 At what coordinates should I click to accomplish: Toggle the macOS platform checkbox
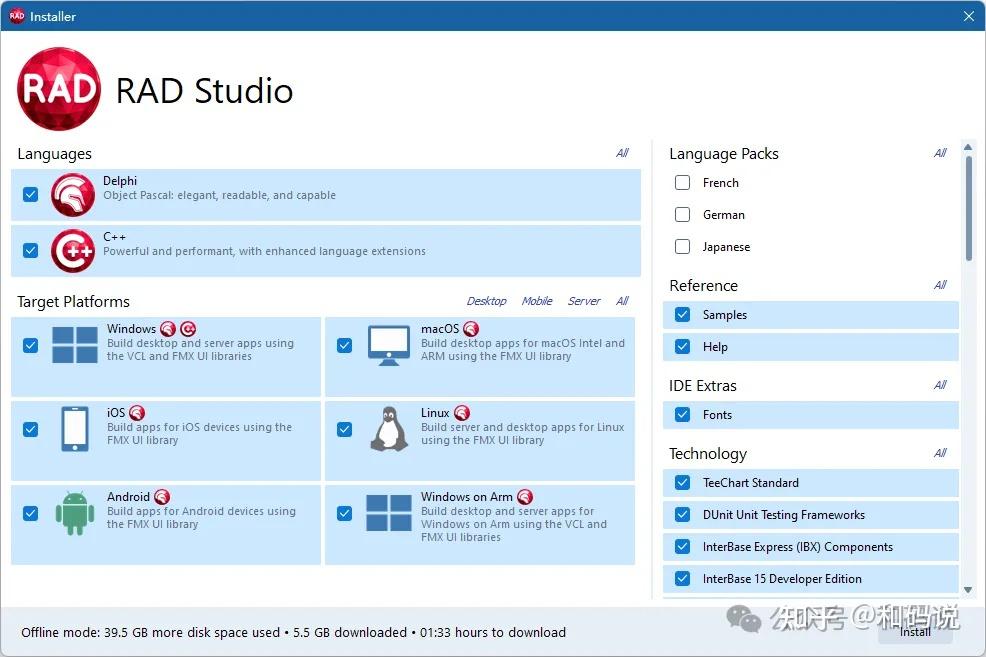[x=345, y=345]
